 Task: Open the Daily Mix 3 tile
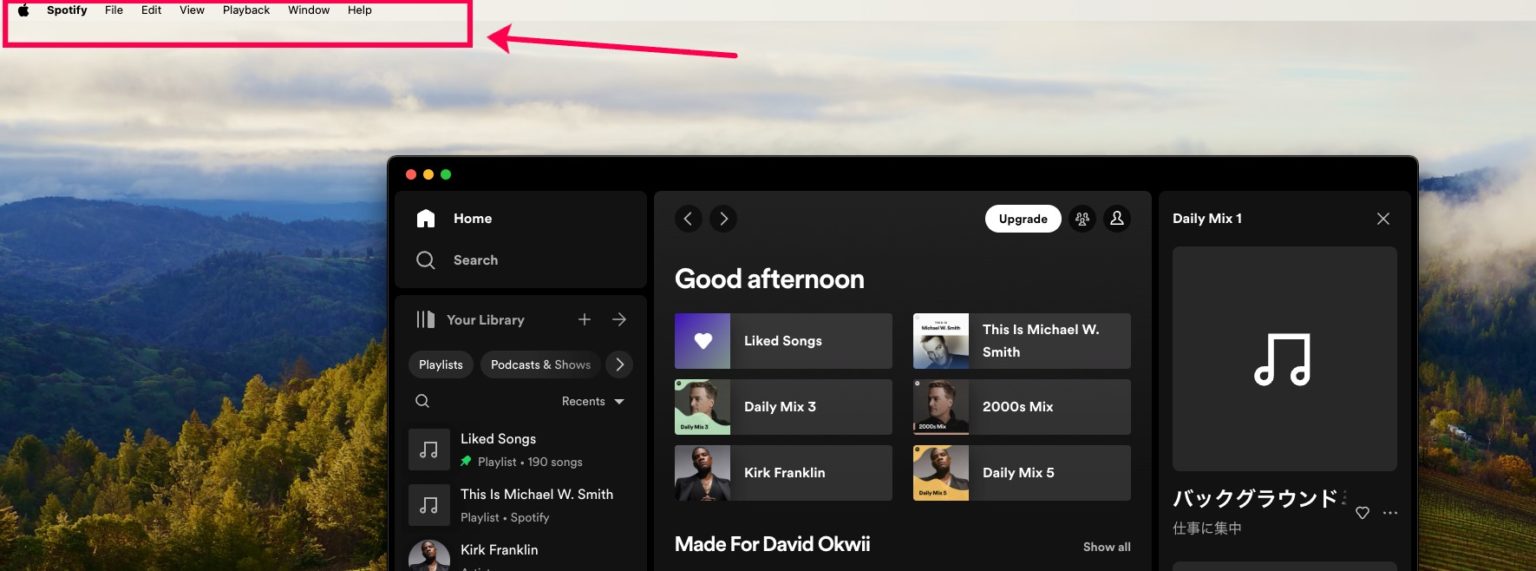coord(783,407)
